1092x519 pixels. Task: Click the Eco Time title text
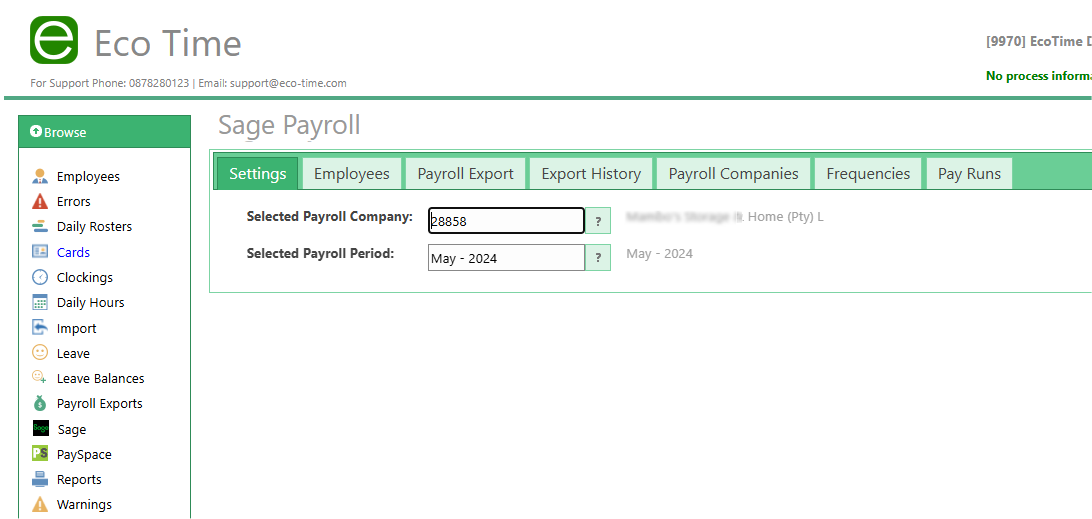coord(168,43)
